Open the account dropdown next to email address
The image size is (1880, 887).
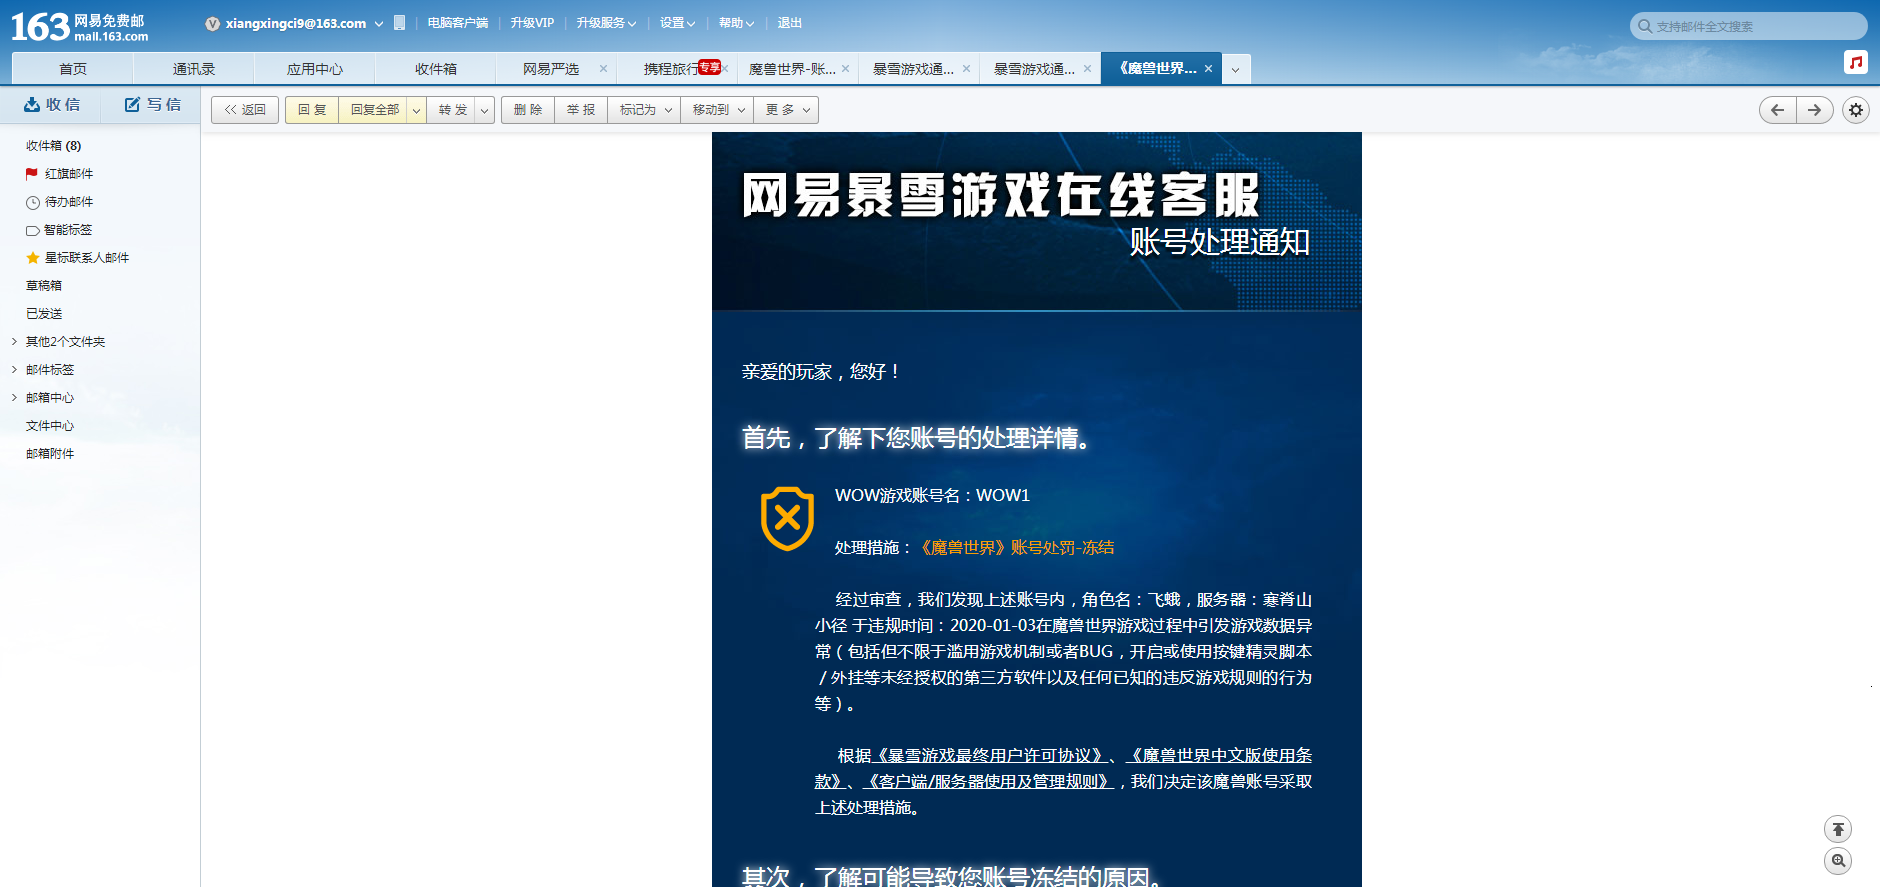coord(379,24)
